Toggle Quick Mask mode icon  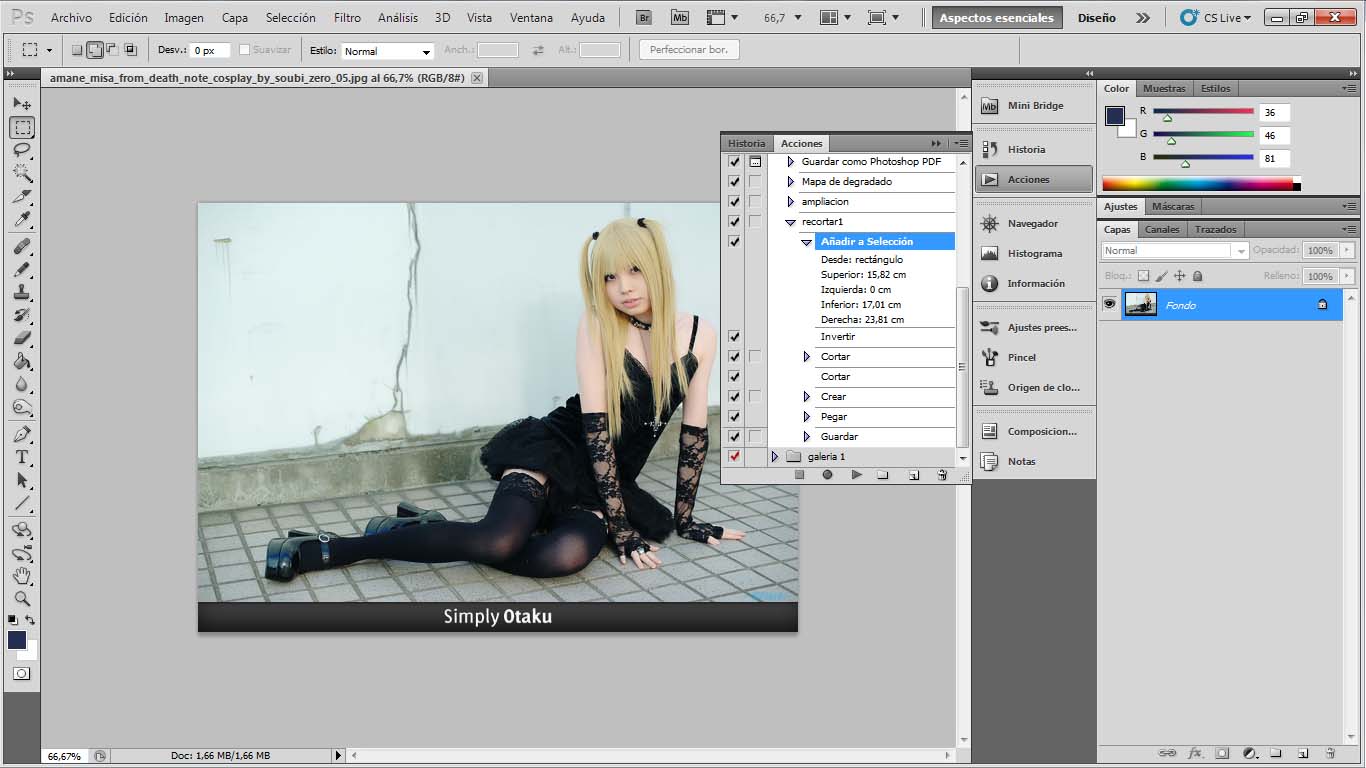[22, 674]
